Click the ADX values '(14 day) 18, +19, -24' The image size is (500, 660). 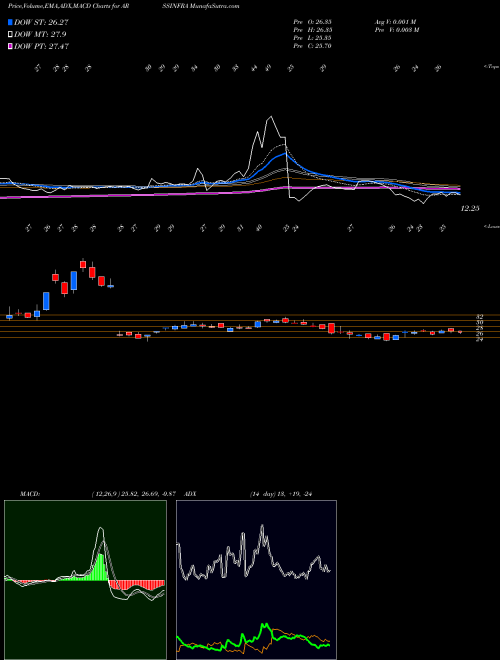pyautogui.click(x=280, y=494)
